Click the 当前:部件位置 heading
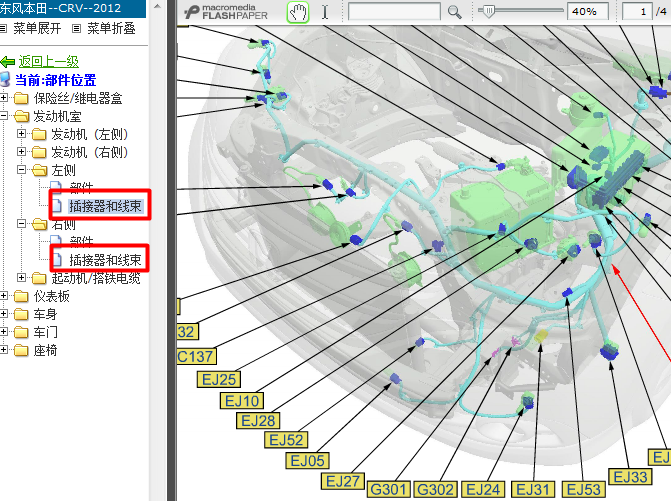Screen dimensions: 671x501 coord(56,80)
